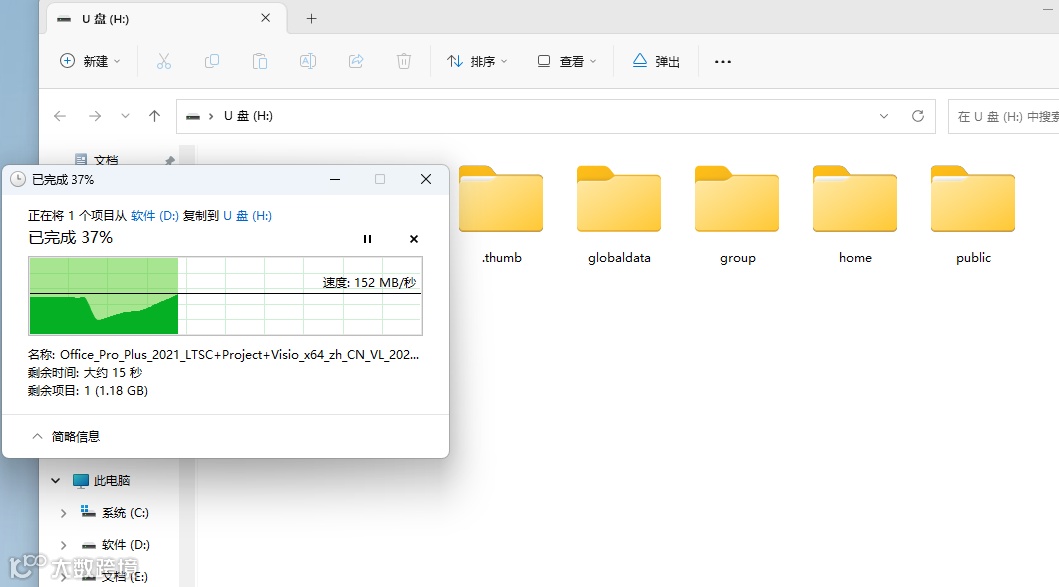Screen dimensions: 1059x587
Task: Click the clock icon in dialog title
Action: [x=18, y=179]
